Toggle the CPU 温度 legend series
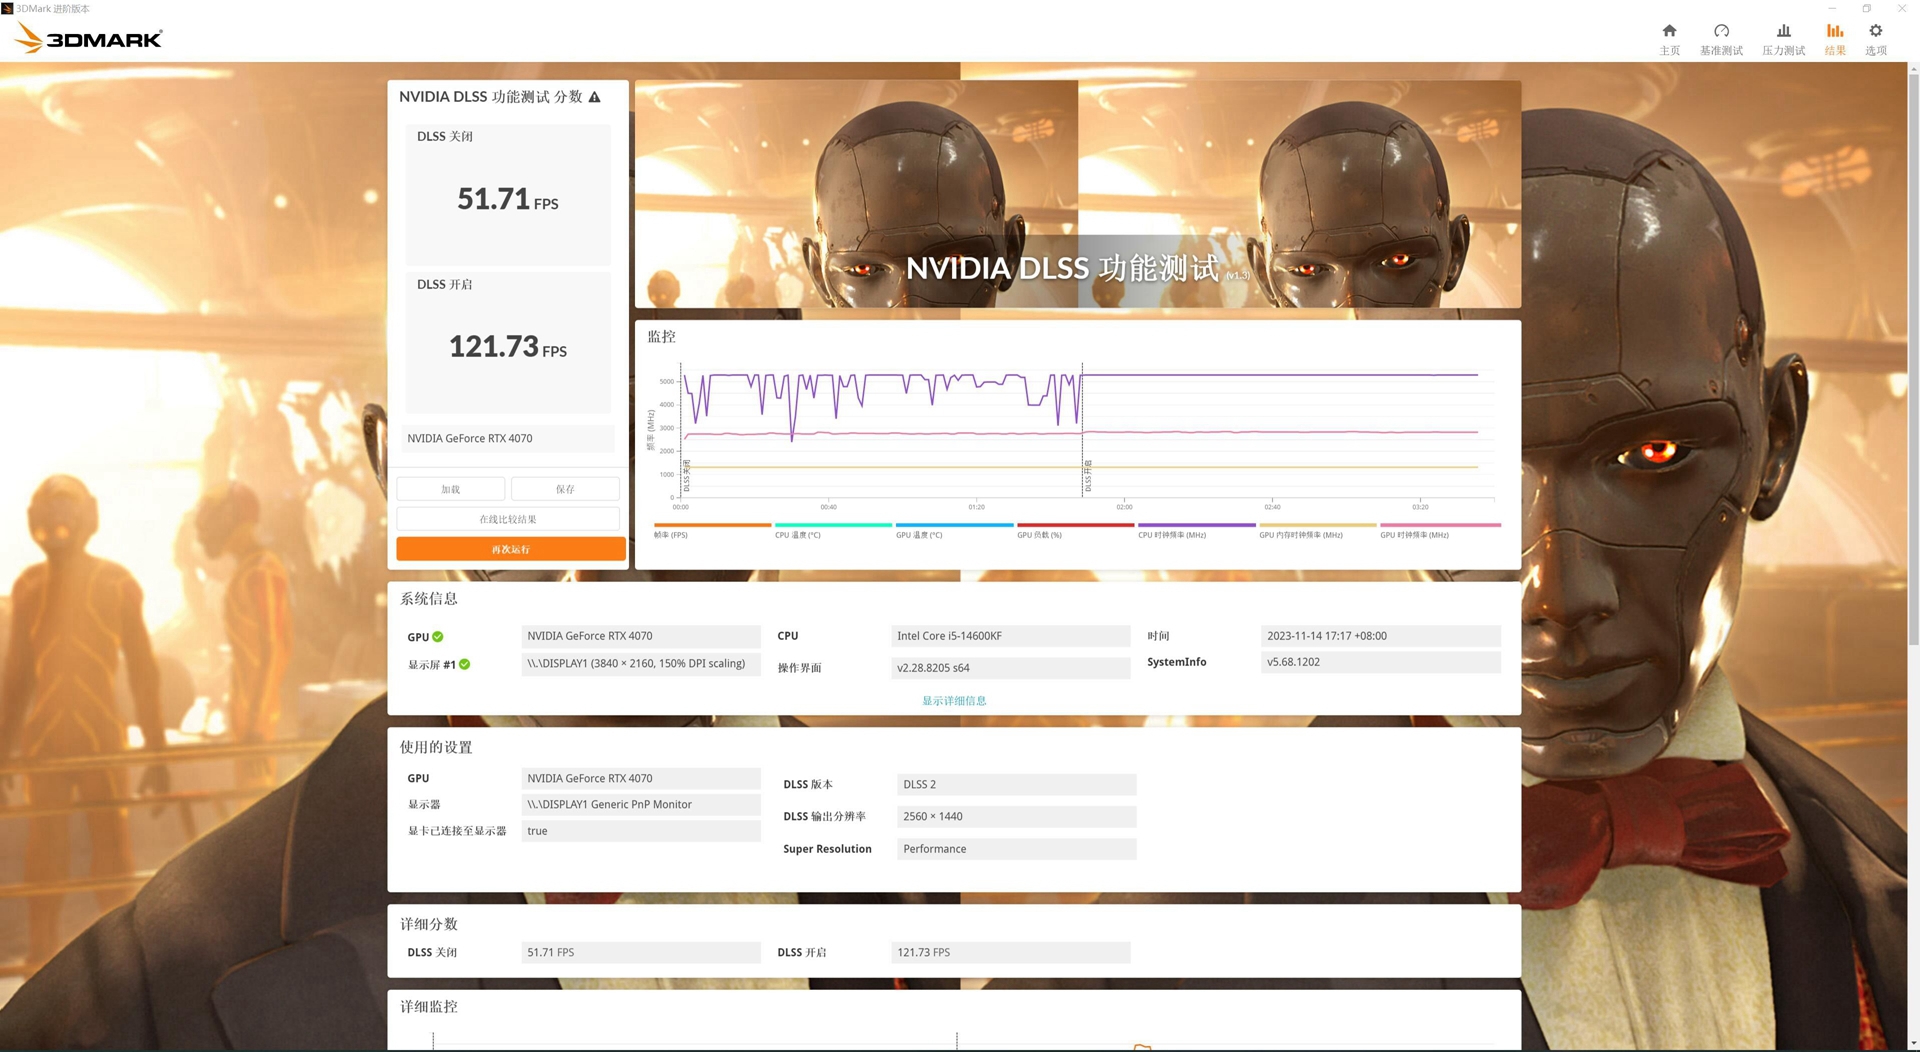 tap(797, 535)
